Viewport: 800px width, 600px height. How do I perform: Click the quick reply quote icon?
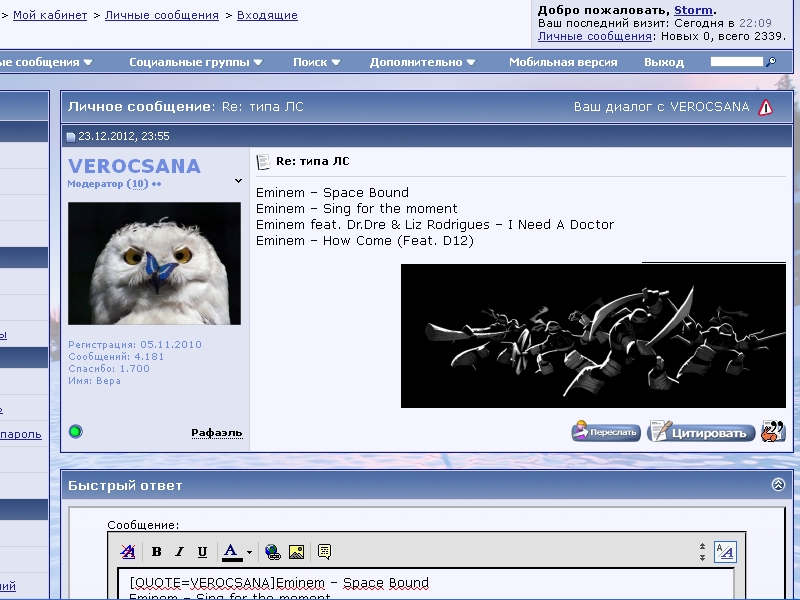click(x=773, y=432)
